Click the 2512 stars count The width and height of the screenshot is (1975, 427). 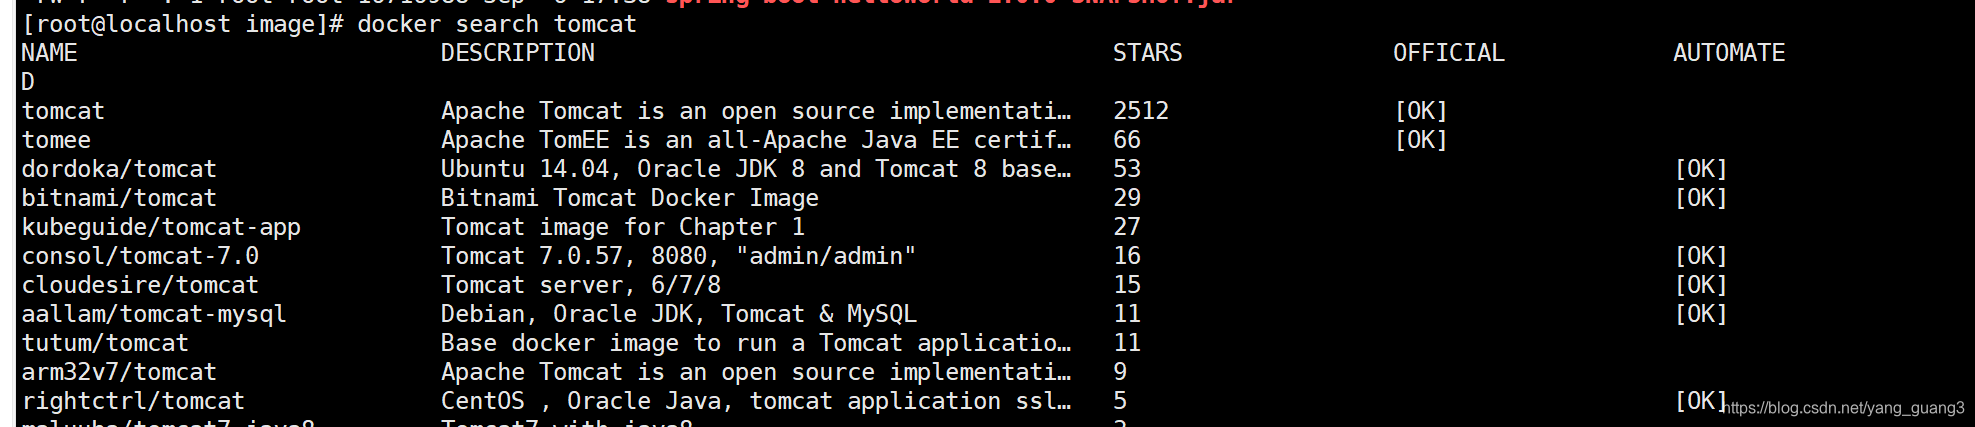point(1141,111)
